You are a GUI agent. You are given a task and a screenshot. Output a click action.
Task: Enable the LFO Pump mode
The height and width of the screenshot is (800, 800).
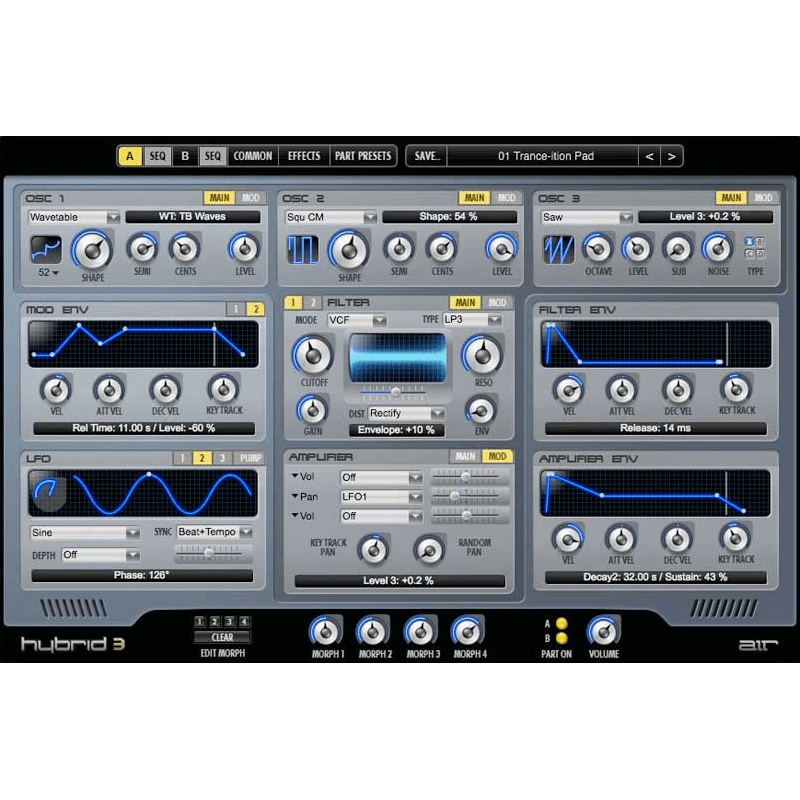(250, 458)
